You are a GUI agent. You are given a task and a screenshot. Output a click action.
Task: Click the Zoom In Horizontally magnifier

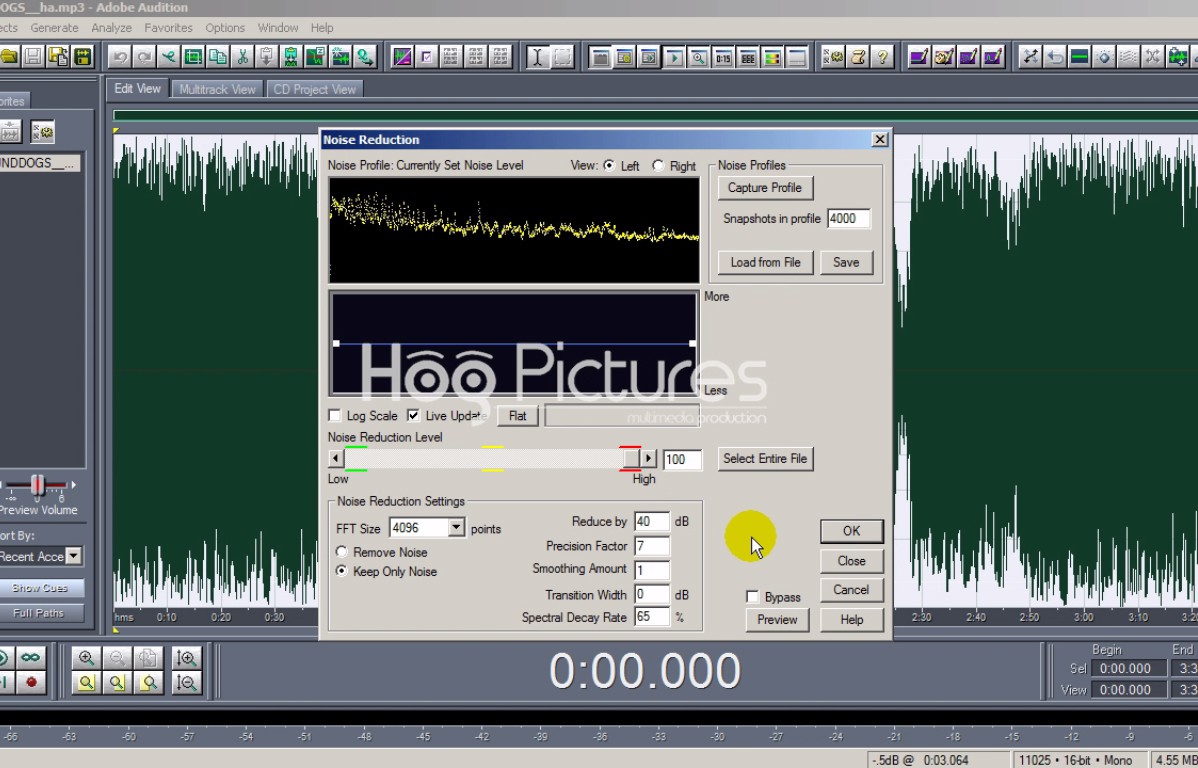(x=86, y=657)
